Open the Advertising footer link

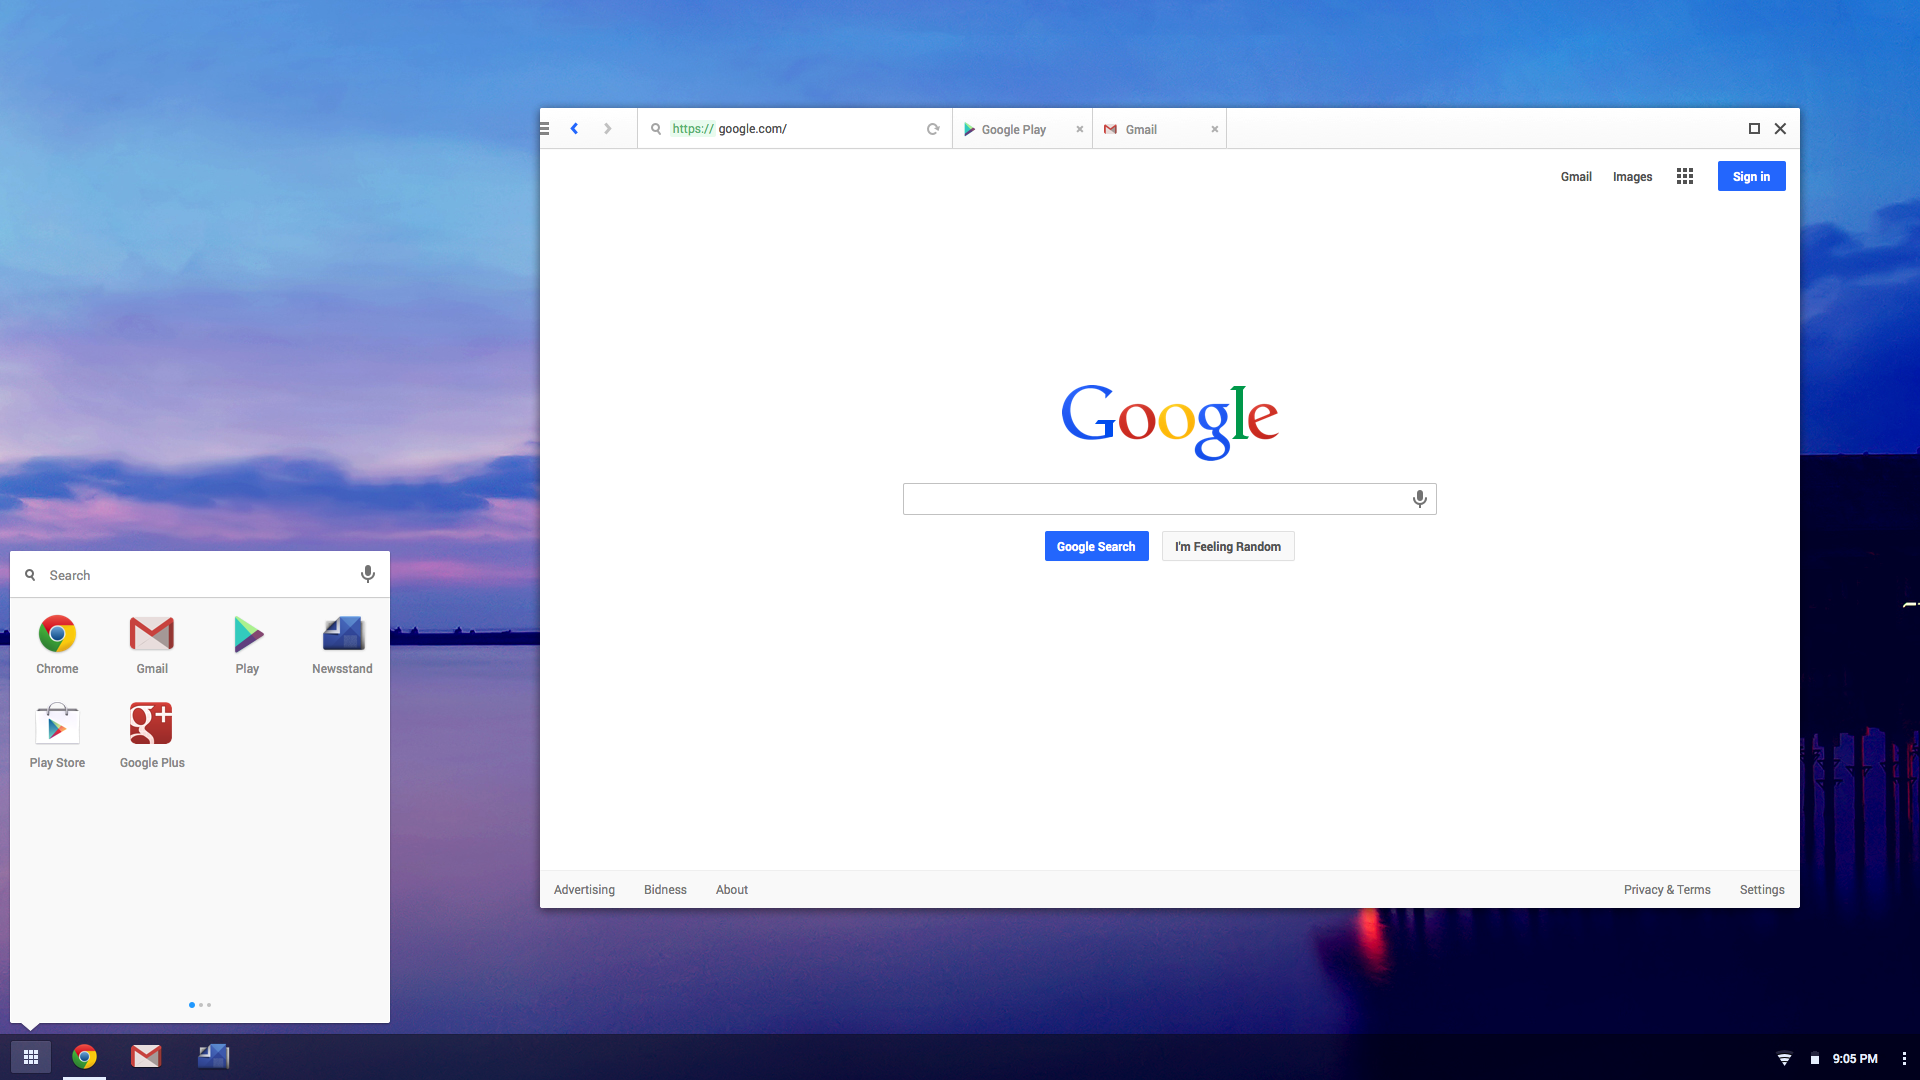point(584,890)
